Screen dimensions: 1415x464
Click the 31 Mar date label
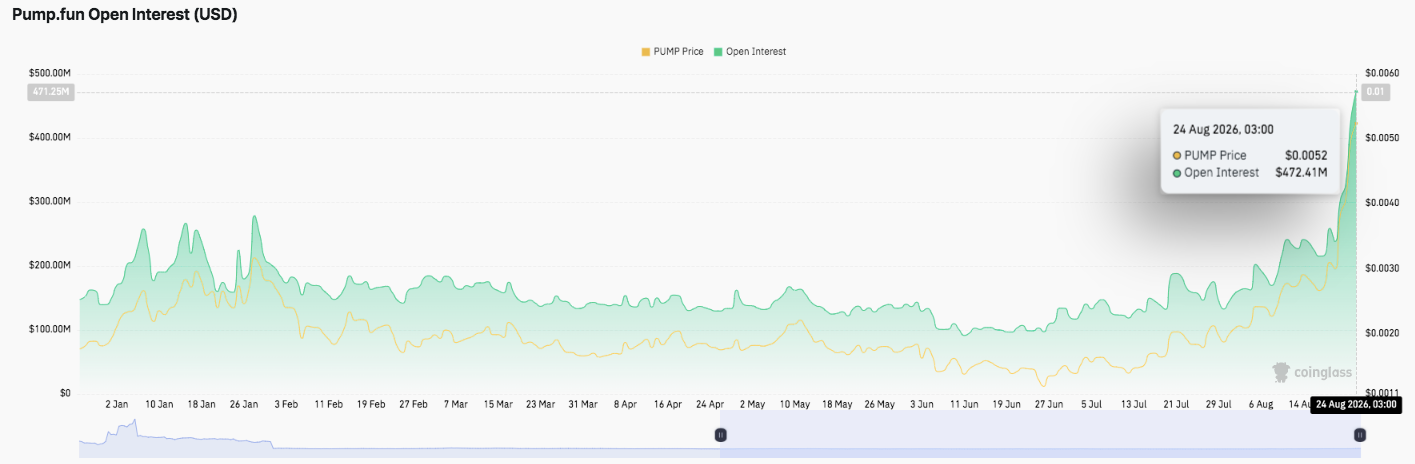point(583,405)
